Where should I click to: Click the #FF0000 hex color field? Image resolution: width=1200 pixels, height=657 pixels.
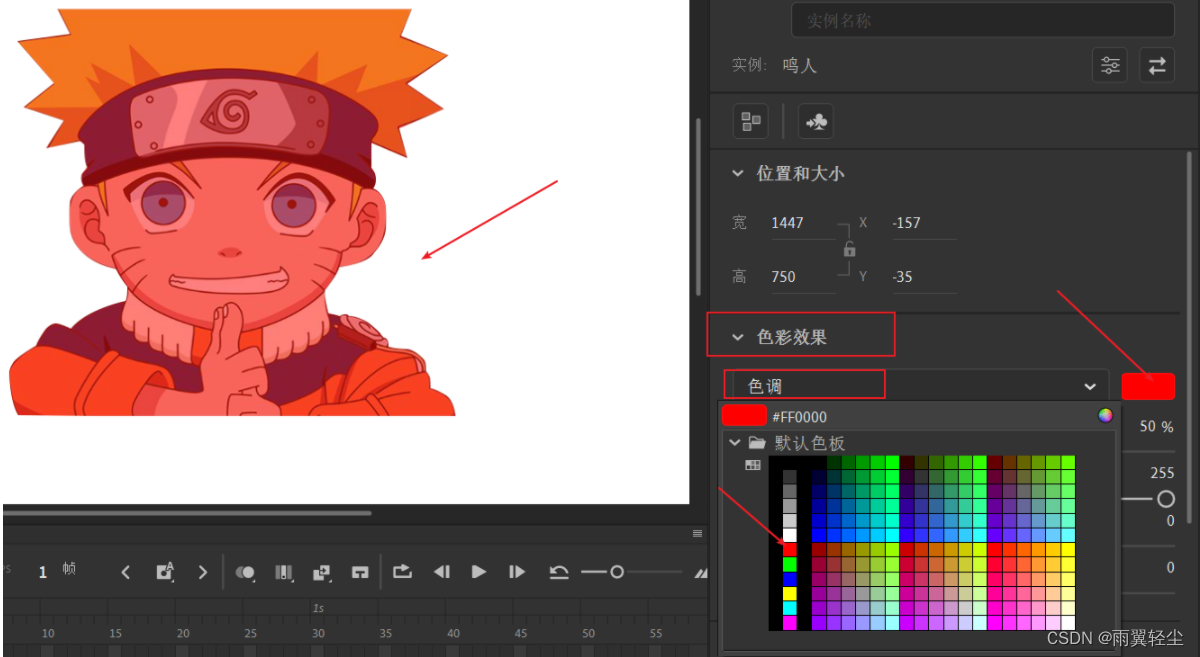[x=800, y=417]
